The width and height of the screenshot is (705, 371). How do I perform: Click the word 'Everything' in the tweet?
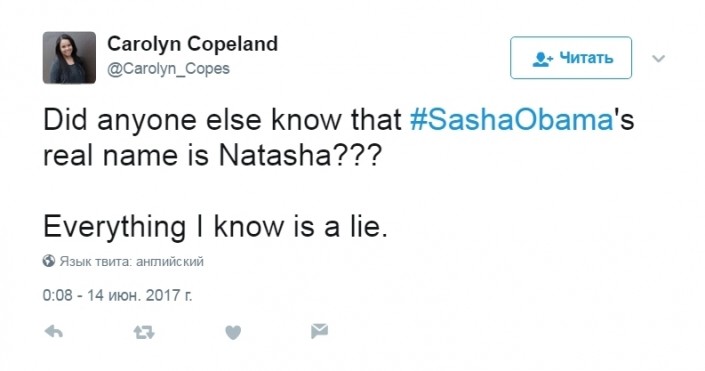click(115, 227)
